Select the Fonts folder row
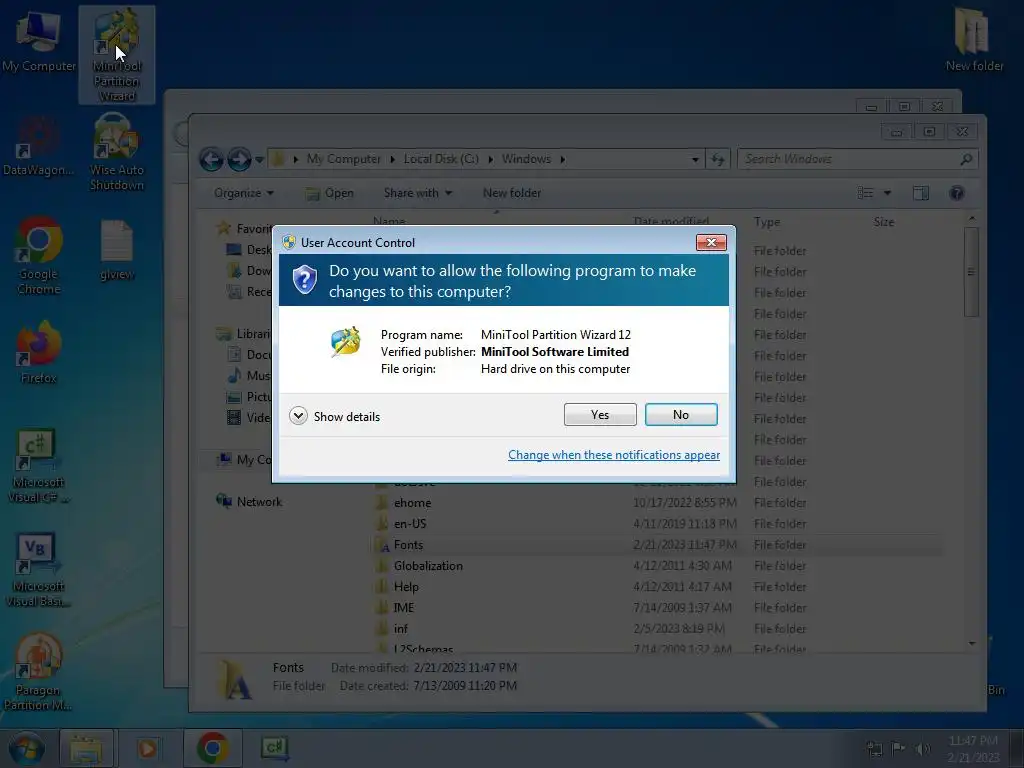 [656, 545]
